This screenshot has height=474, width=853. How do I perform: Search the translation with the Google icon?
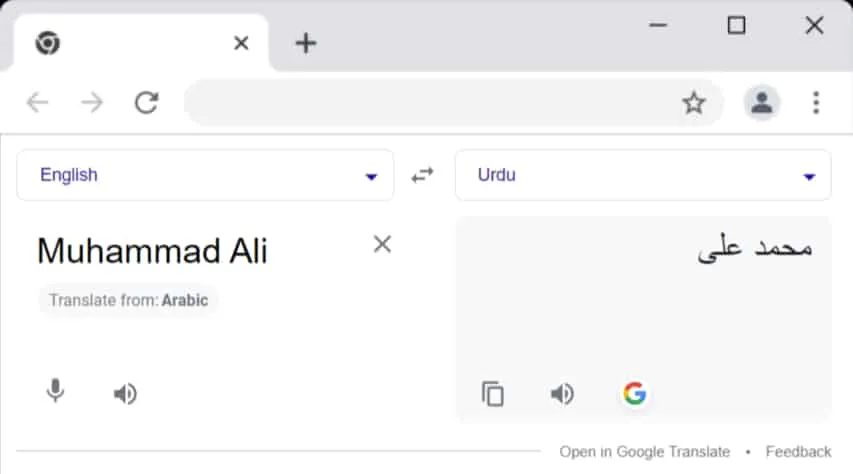pyautogui.click(x=634, y=393)
